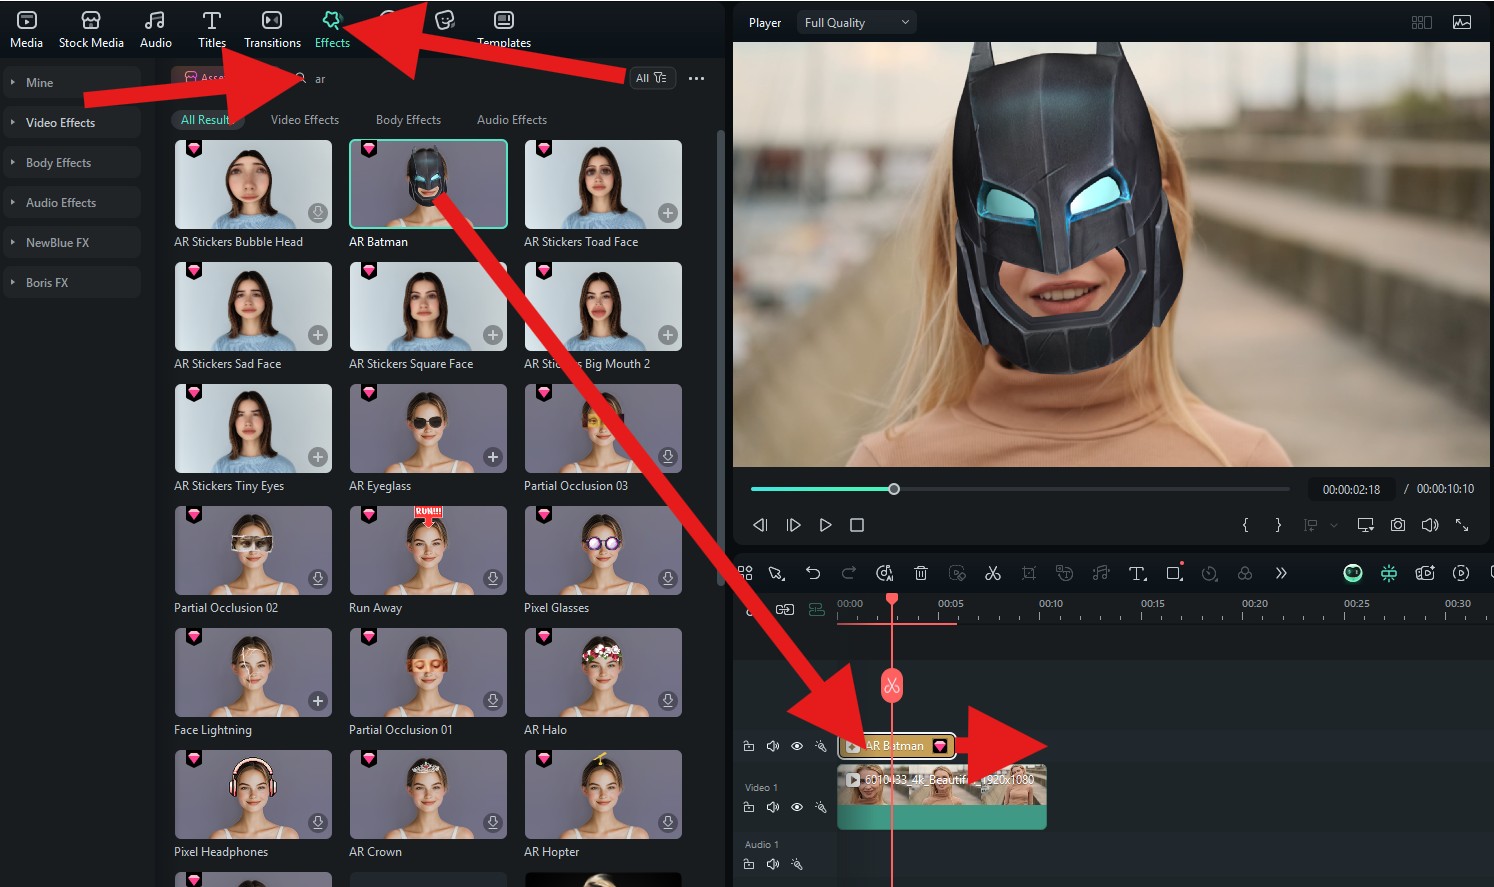Mute the AR Batman effect track
Viewport: 1494px width, 887px height.
[x=773, y=746]
